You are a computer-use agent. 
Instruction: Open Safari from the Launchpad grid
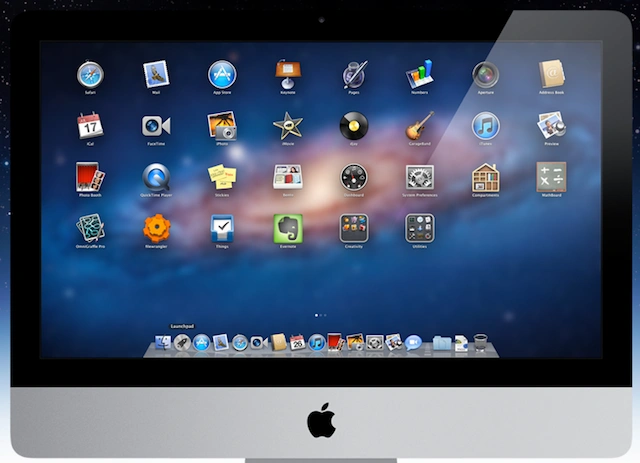(x=90, y=75)
